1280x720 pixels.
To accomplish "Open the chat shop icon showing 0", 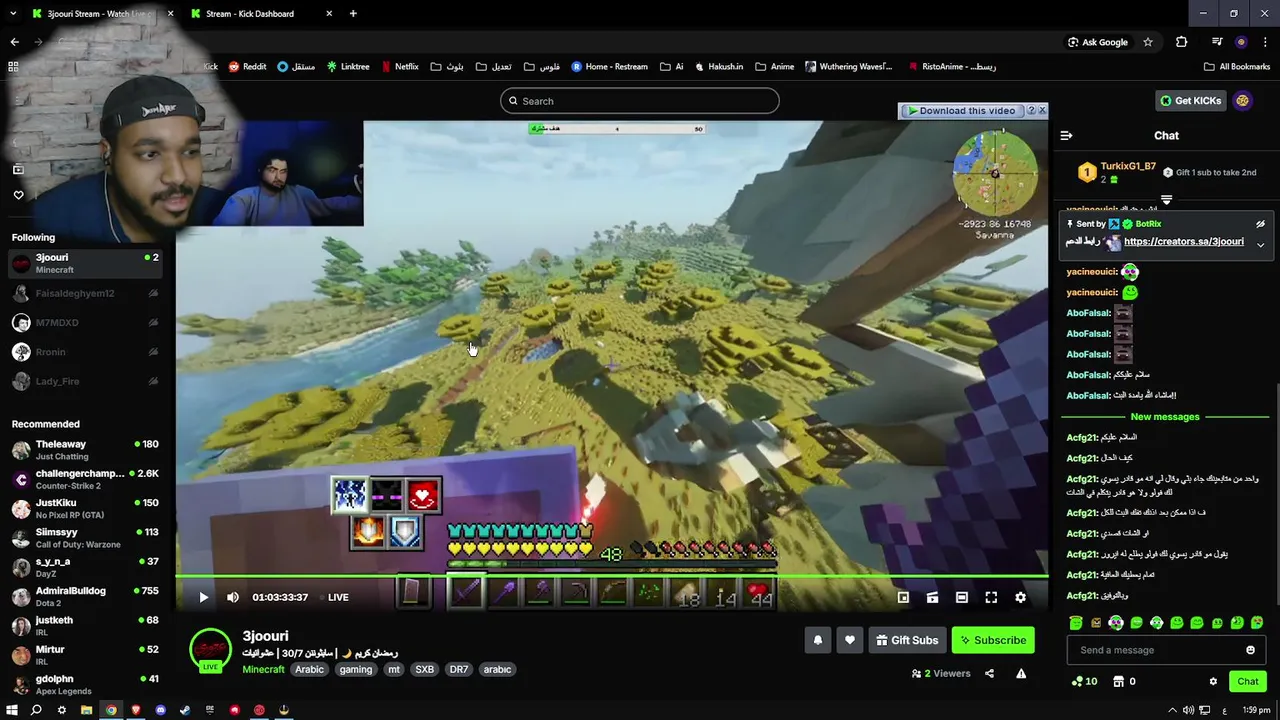I will (x=1124, y=681).
